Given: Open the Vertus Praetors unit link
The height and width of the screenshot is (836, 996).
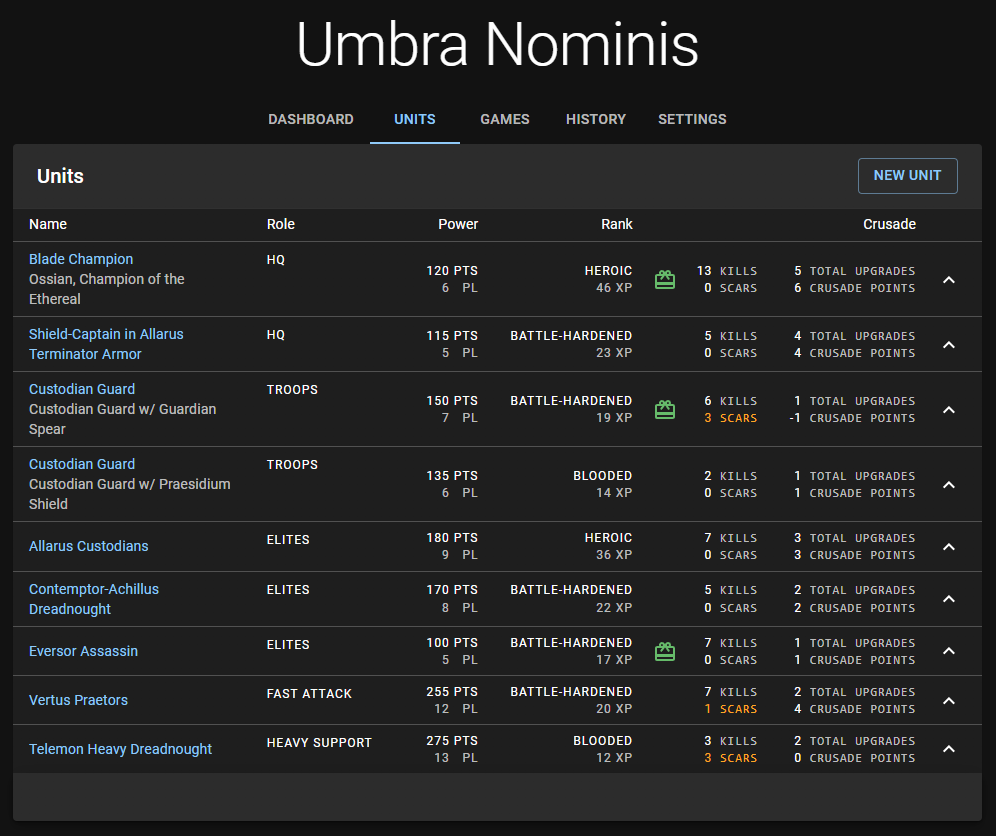Looking at the screenshot, I should 78,700.
